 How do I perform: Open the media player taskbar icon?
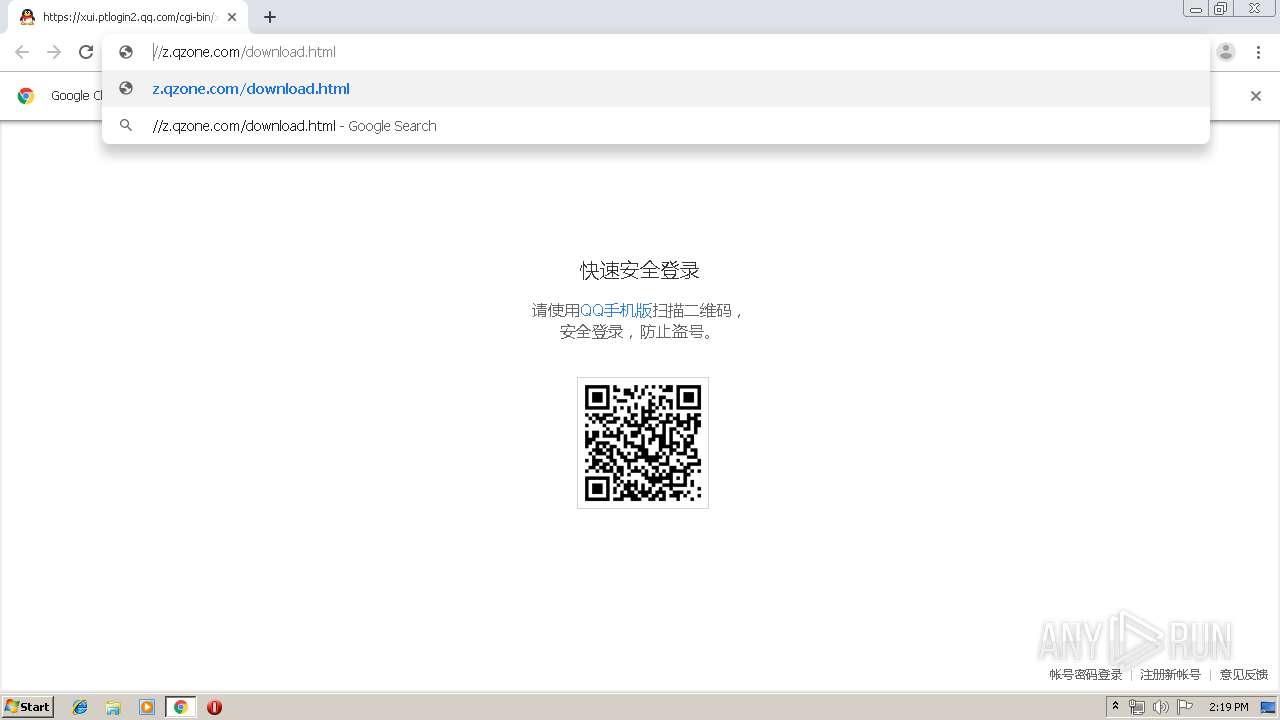coord(147,707)
